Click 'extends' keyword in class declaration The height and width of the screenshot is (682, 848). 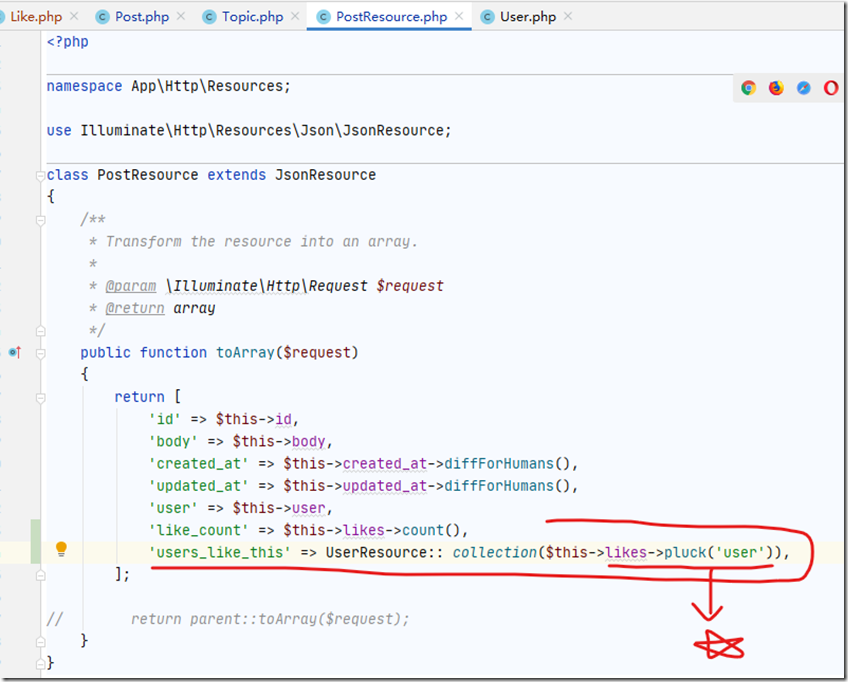(x=236, y=175)
